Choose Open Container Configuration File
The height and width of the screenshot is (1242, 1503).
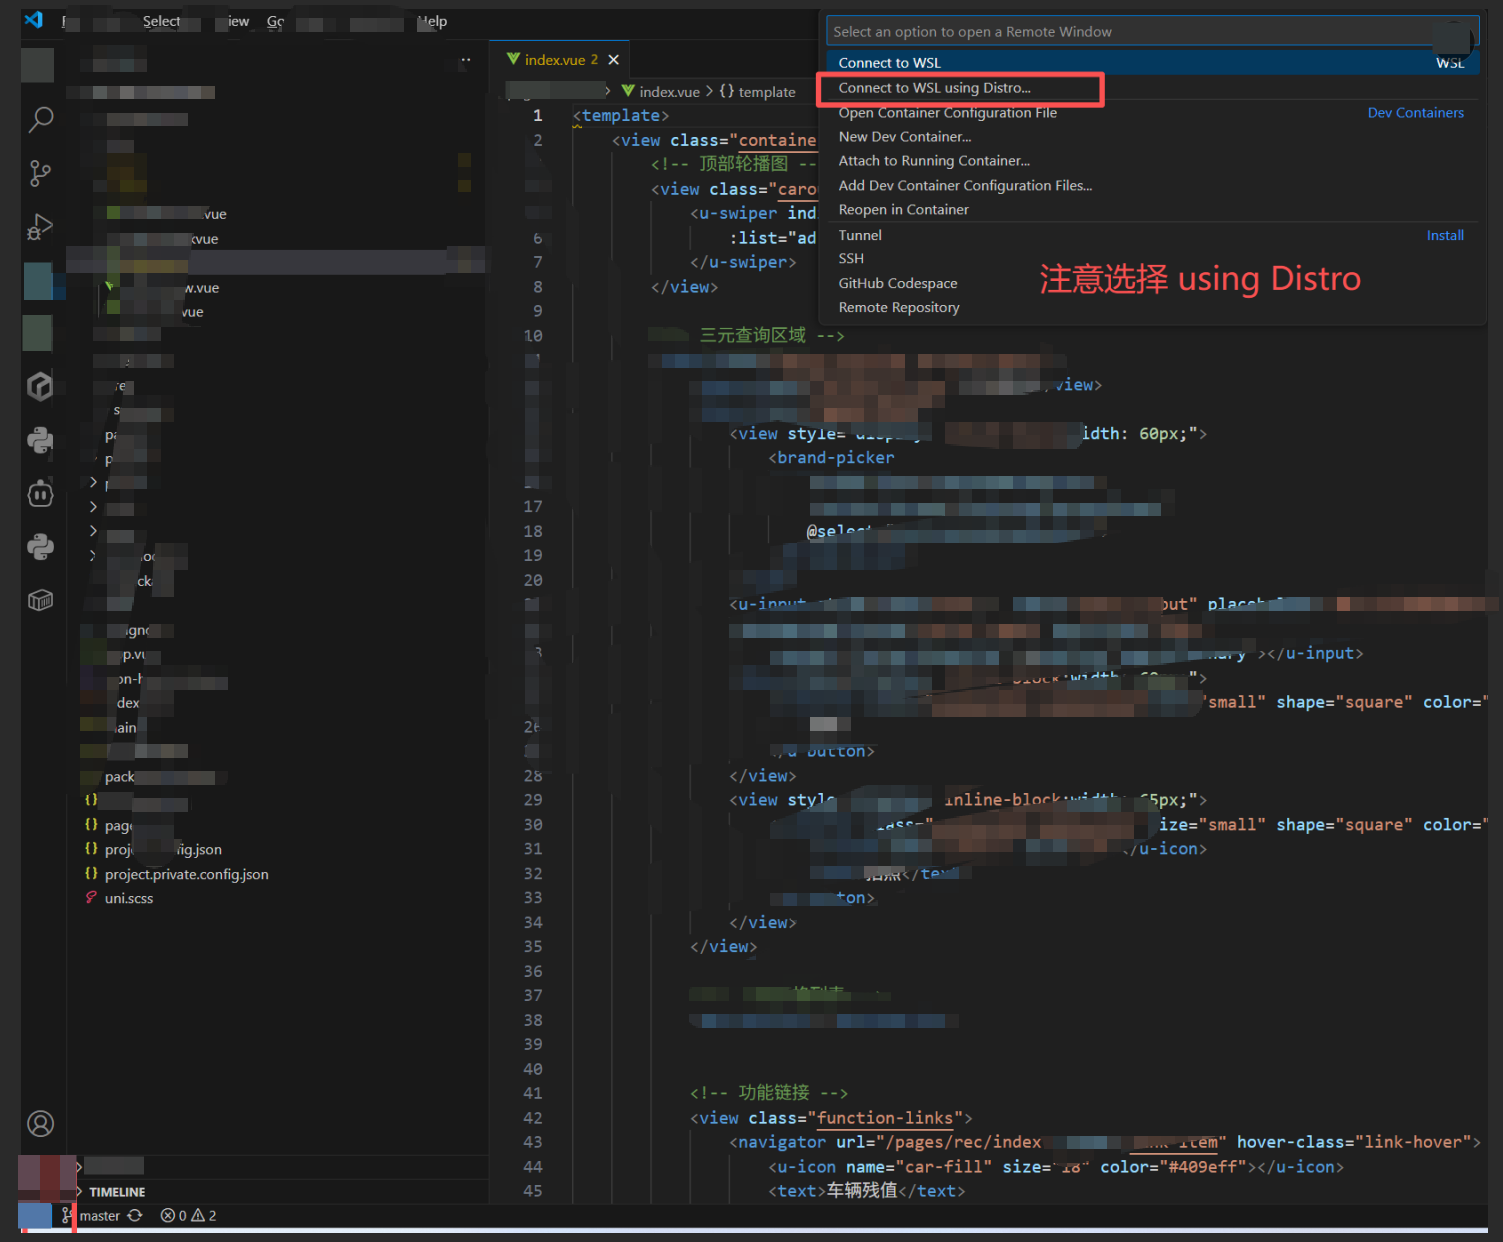(x=1150, y=113)
